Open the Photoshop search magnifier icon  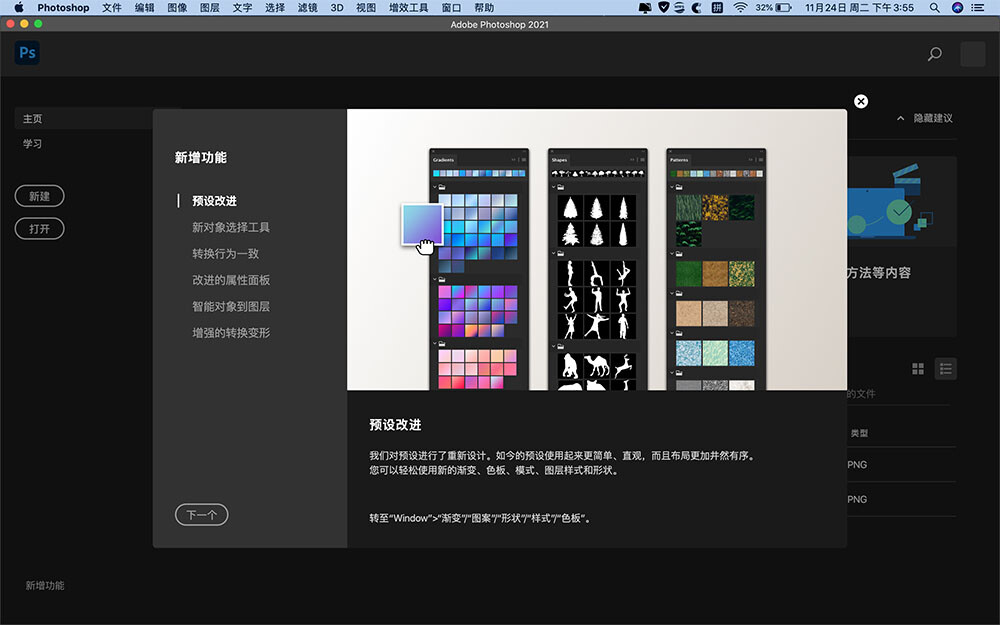pos(934,54)
